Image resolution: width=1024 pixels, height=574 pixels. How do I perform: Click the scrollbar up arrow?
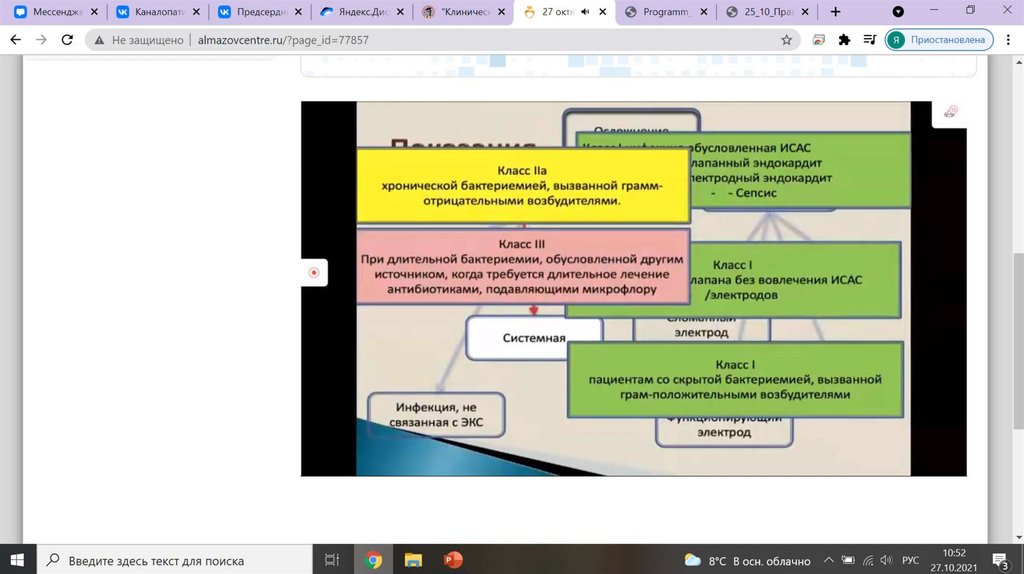point(1019,62)
